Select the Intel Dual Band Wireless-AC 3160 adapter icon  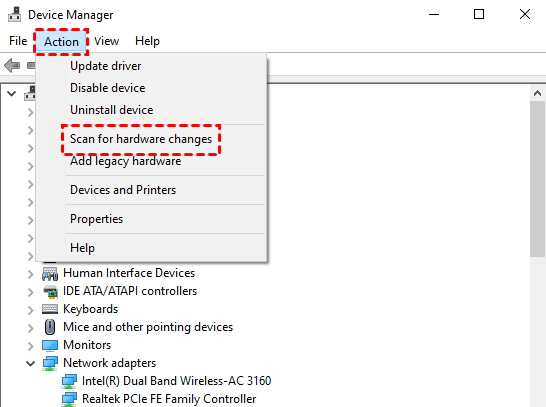tap(69, 381)
